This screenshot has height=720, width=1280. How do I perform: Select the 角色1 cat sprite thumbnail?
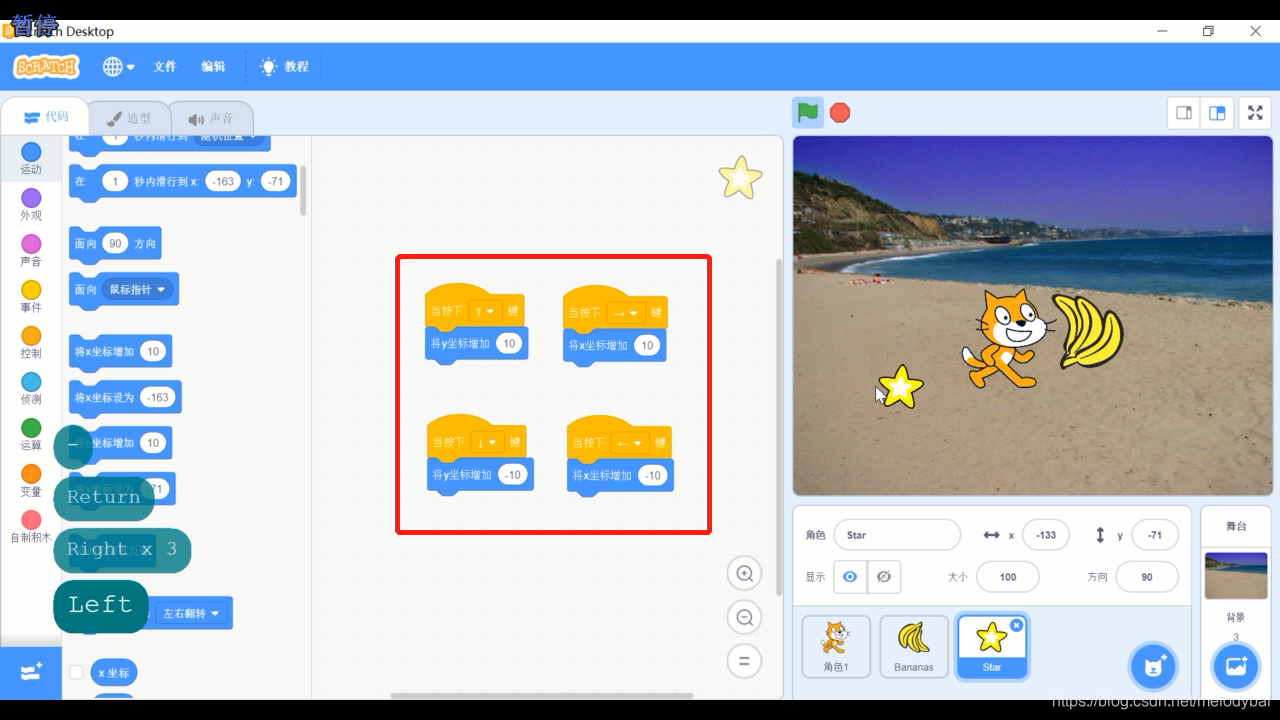[x=836, y=646]
